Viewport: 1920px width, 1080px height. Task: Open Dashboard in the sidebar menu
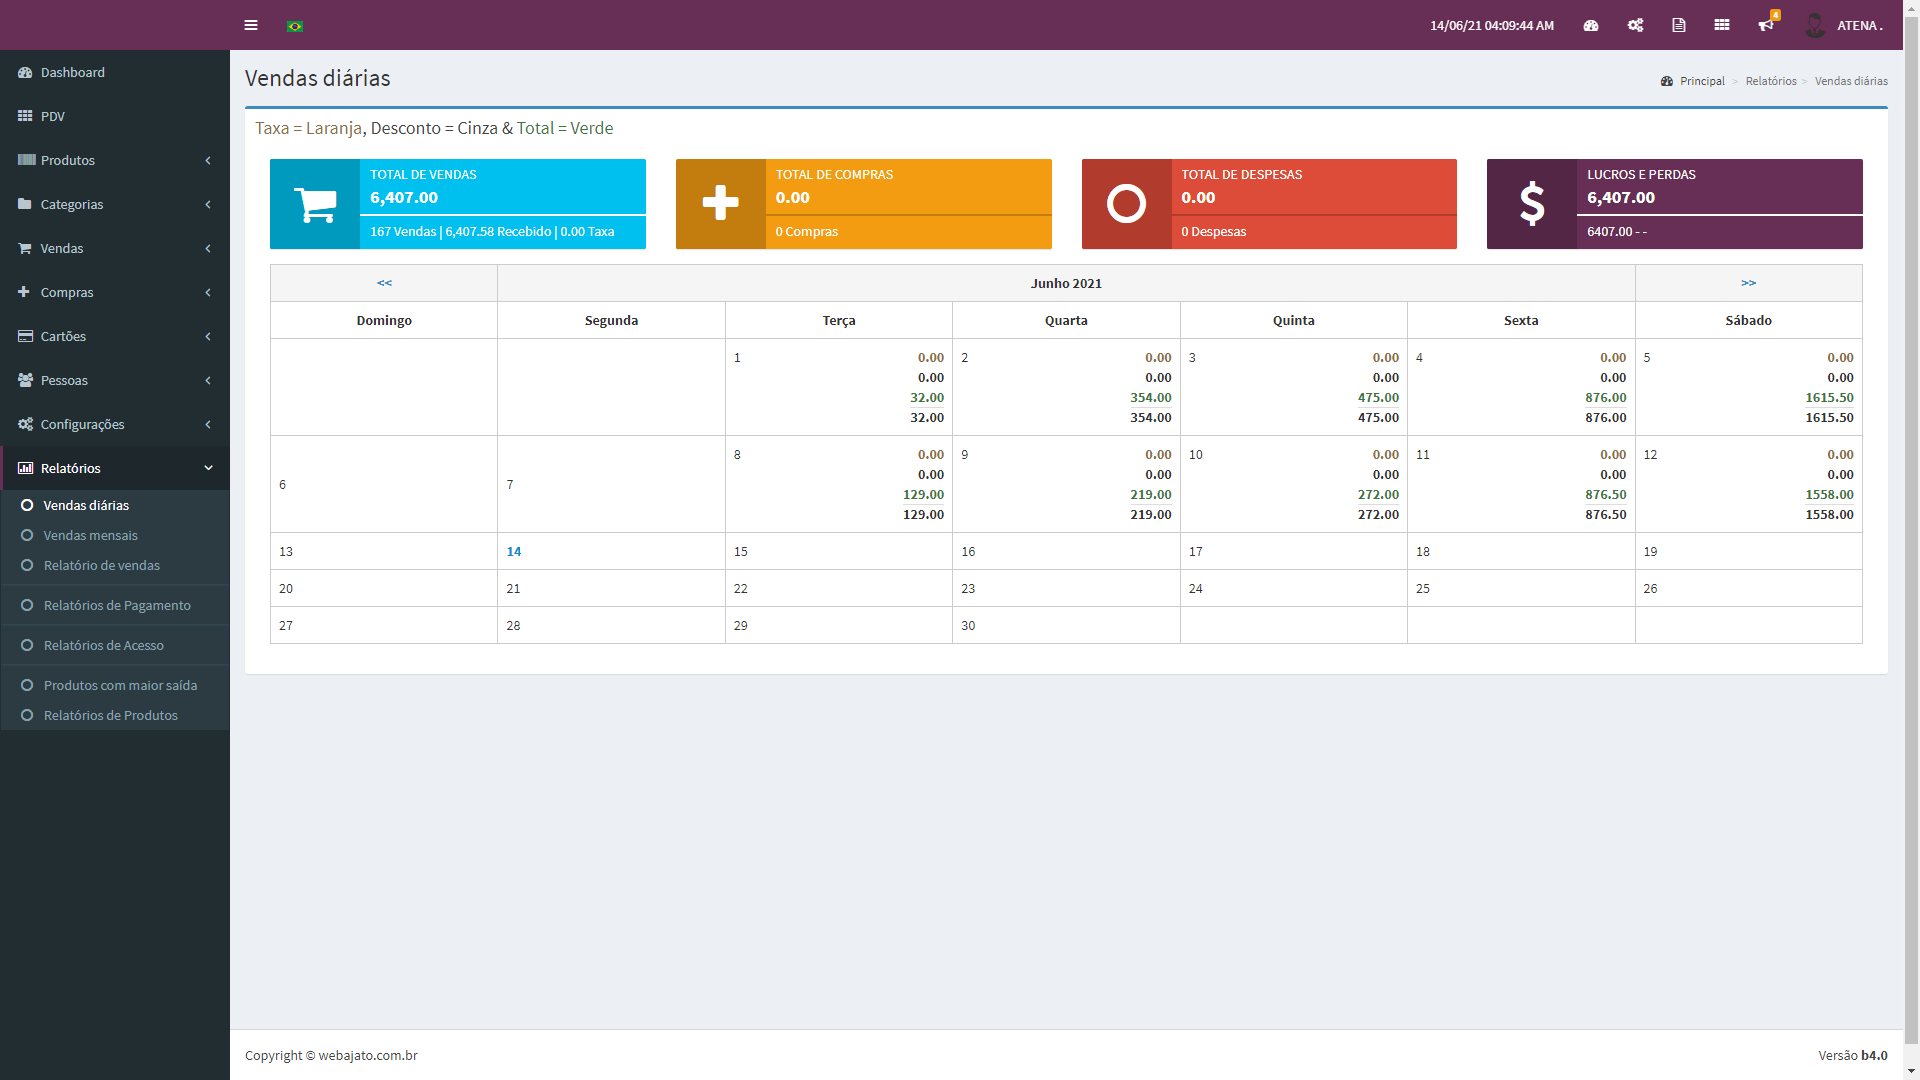coord(72,72)
